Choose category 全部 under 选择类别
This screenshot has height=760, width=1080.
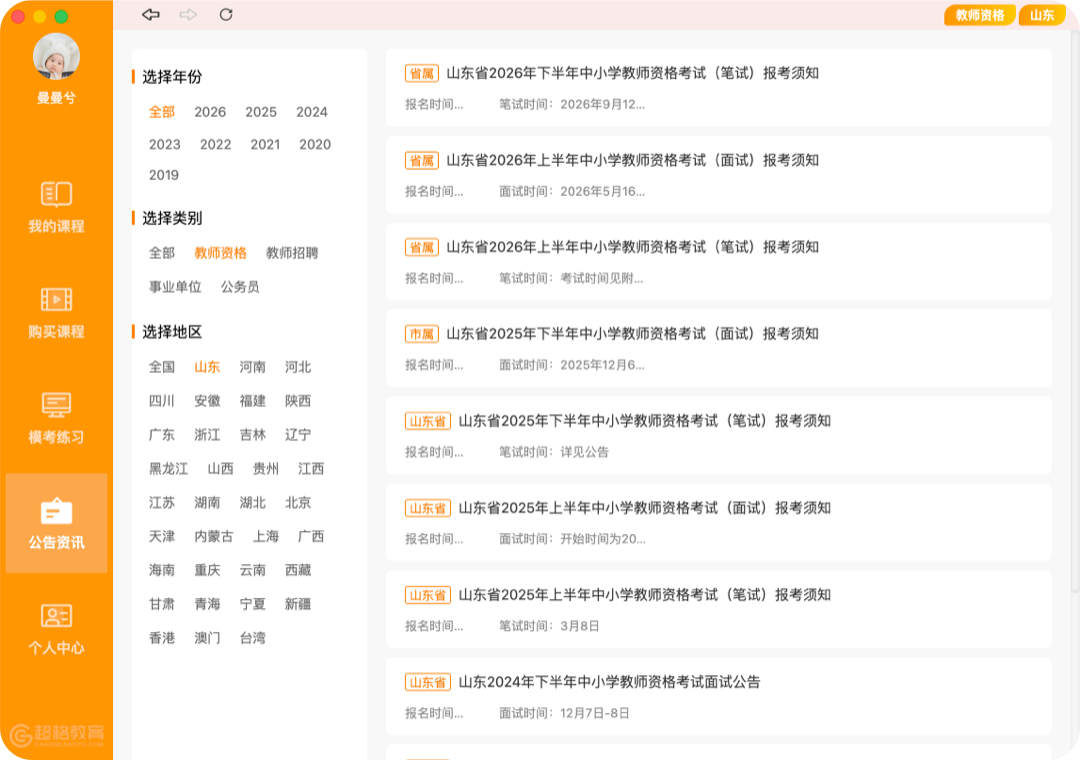click(162, 253)
